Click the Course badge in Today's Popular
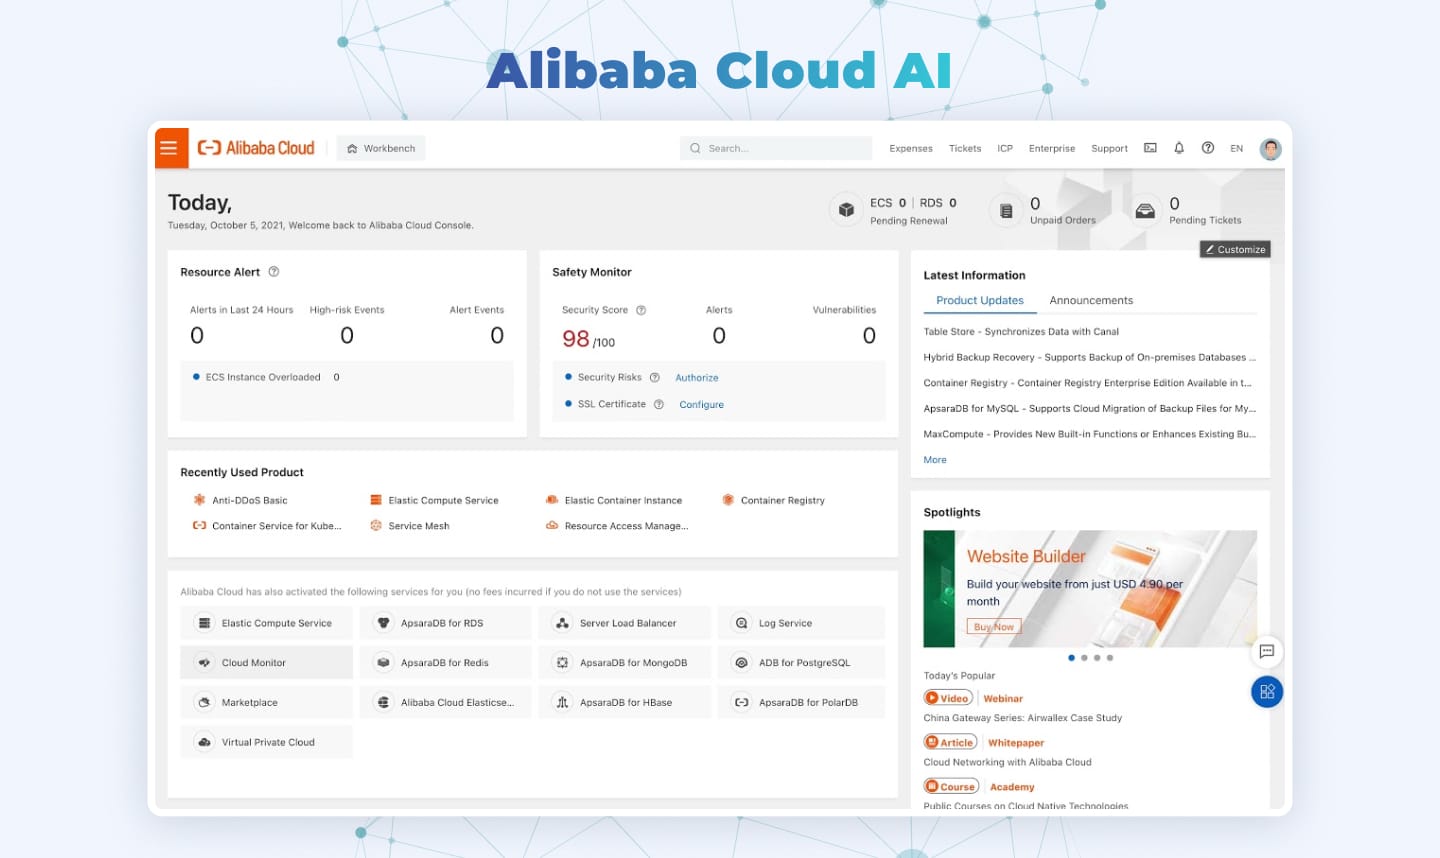 951,786
